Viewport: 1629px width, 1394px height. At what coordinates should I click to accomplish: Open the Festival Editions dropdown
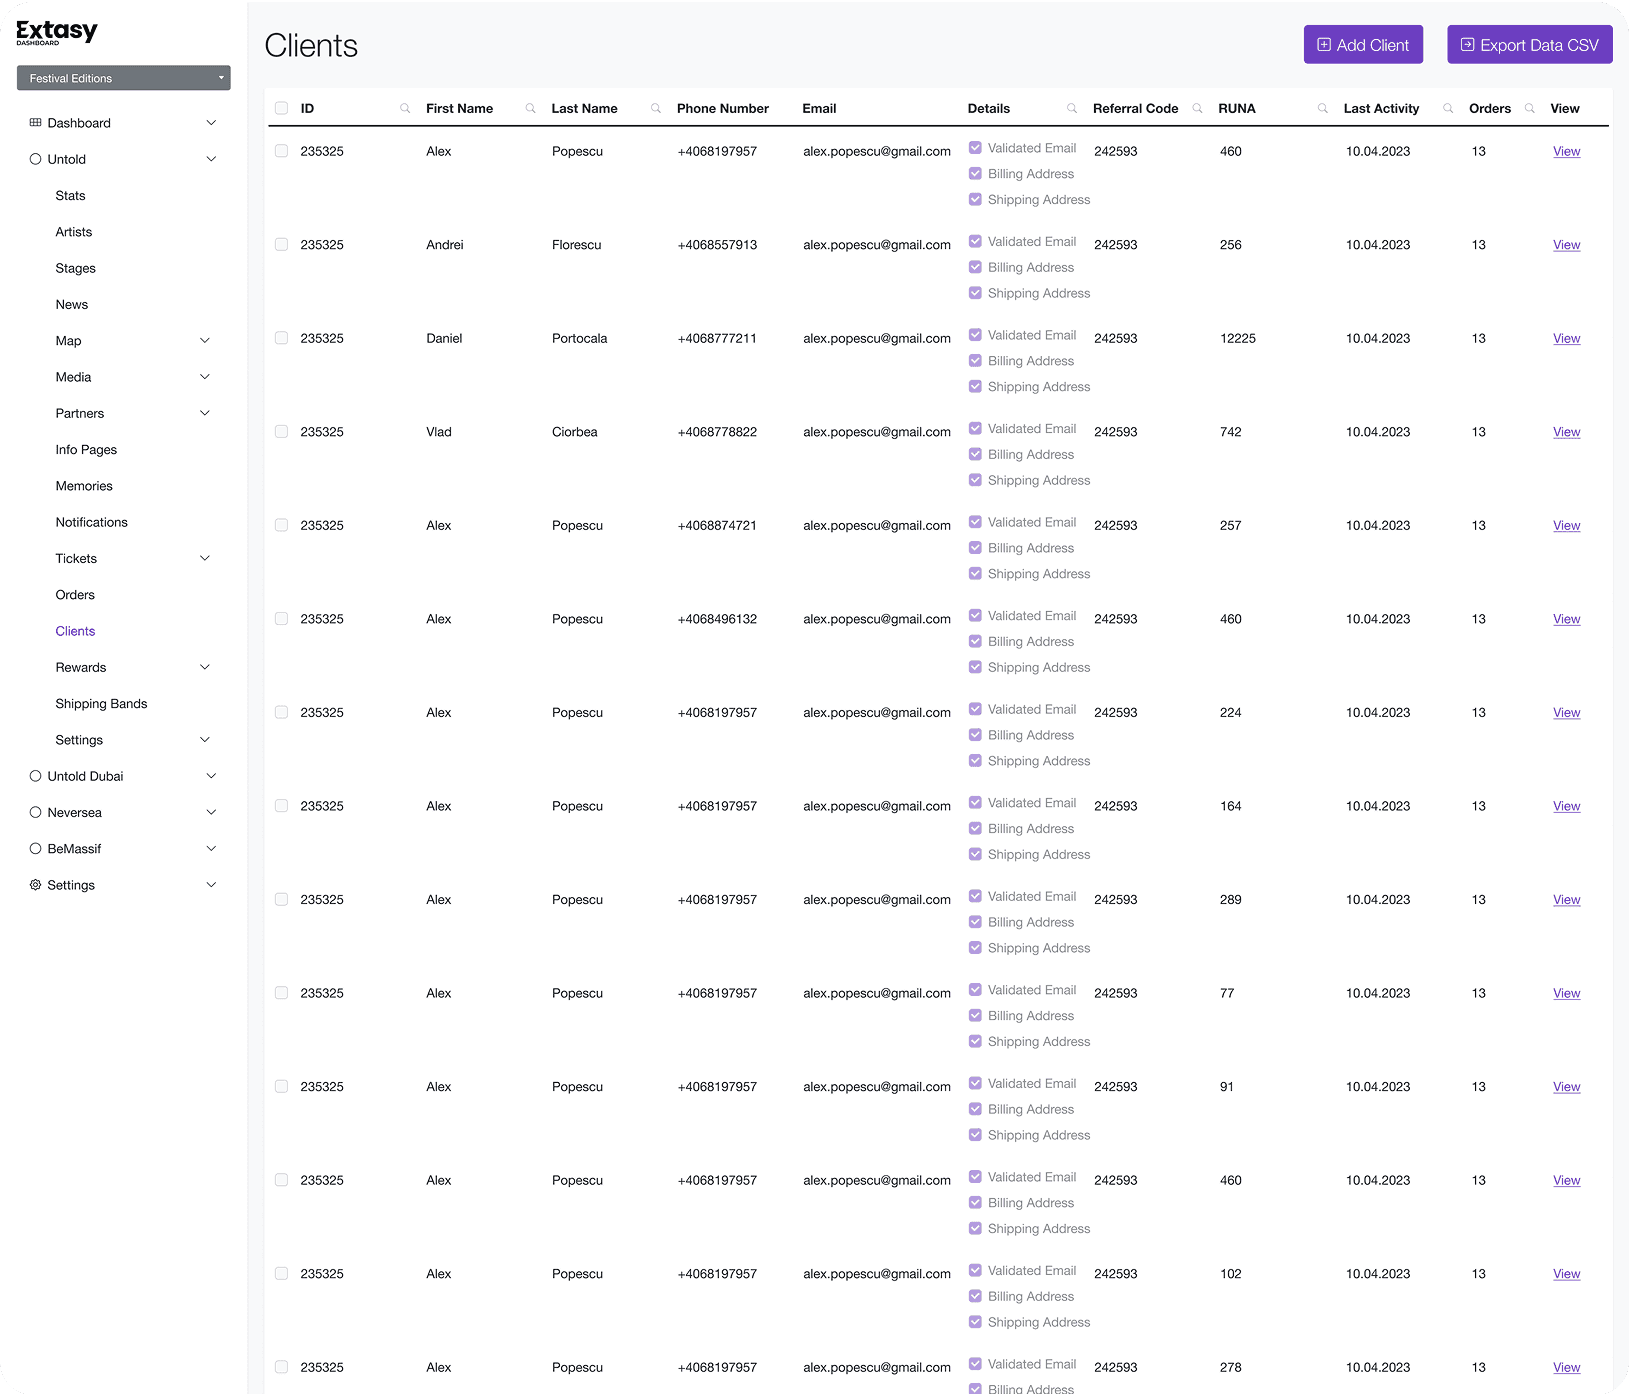click(123, 77)
